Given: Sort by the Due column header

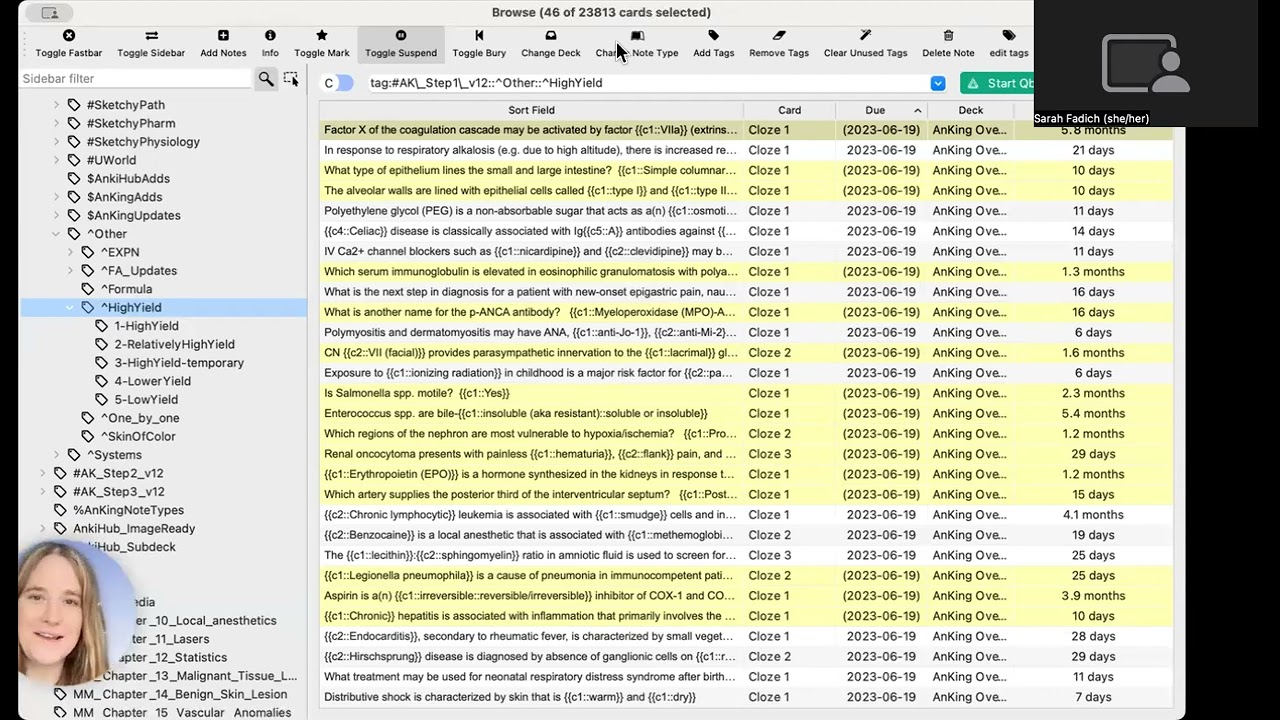Looking at the screenshot, I should [x=881, y=110].
